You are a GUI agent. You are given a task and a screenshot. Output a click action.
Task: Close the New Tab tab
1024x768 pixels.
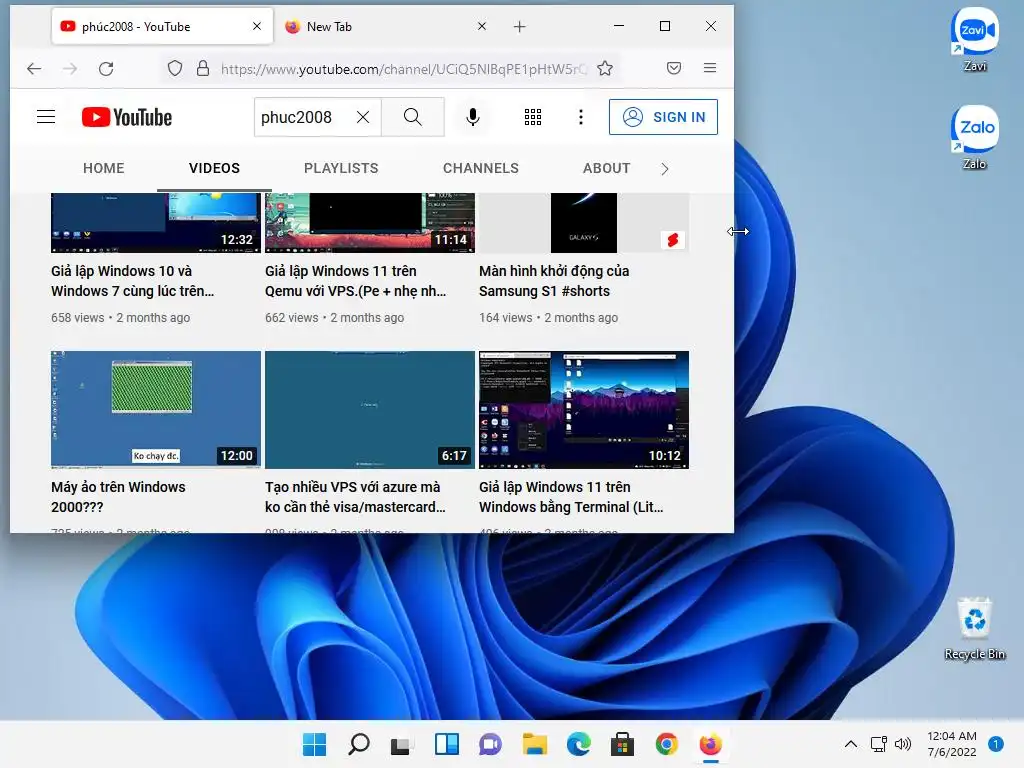click(481, 26)
